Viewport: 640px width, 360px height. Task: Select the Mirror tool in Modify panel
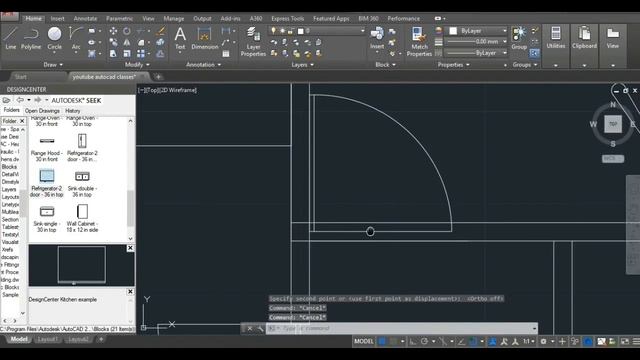127,42
